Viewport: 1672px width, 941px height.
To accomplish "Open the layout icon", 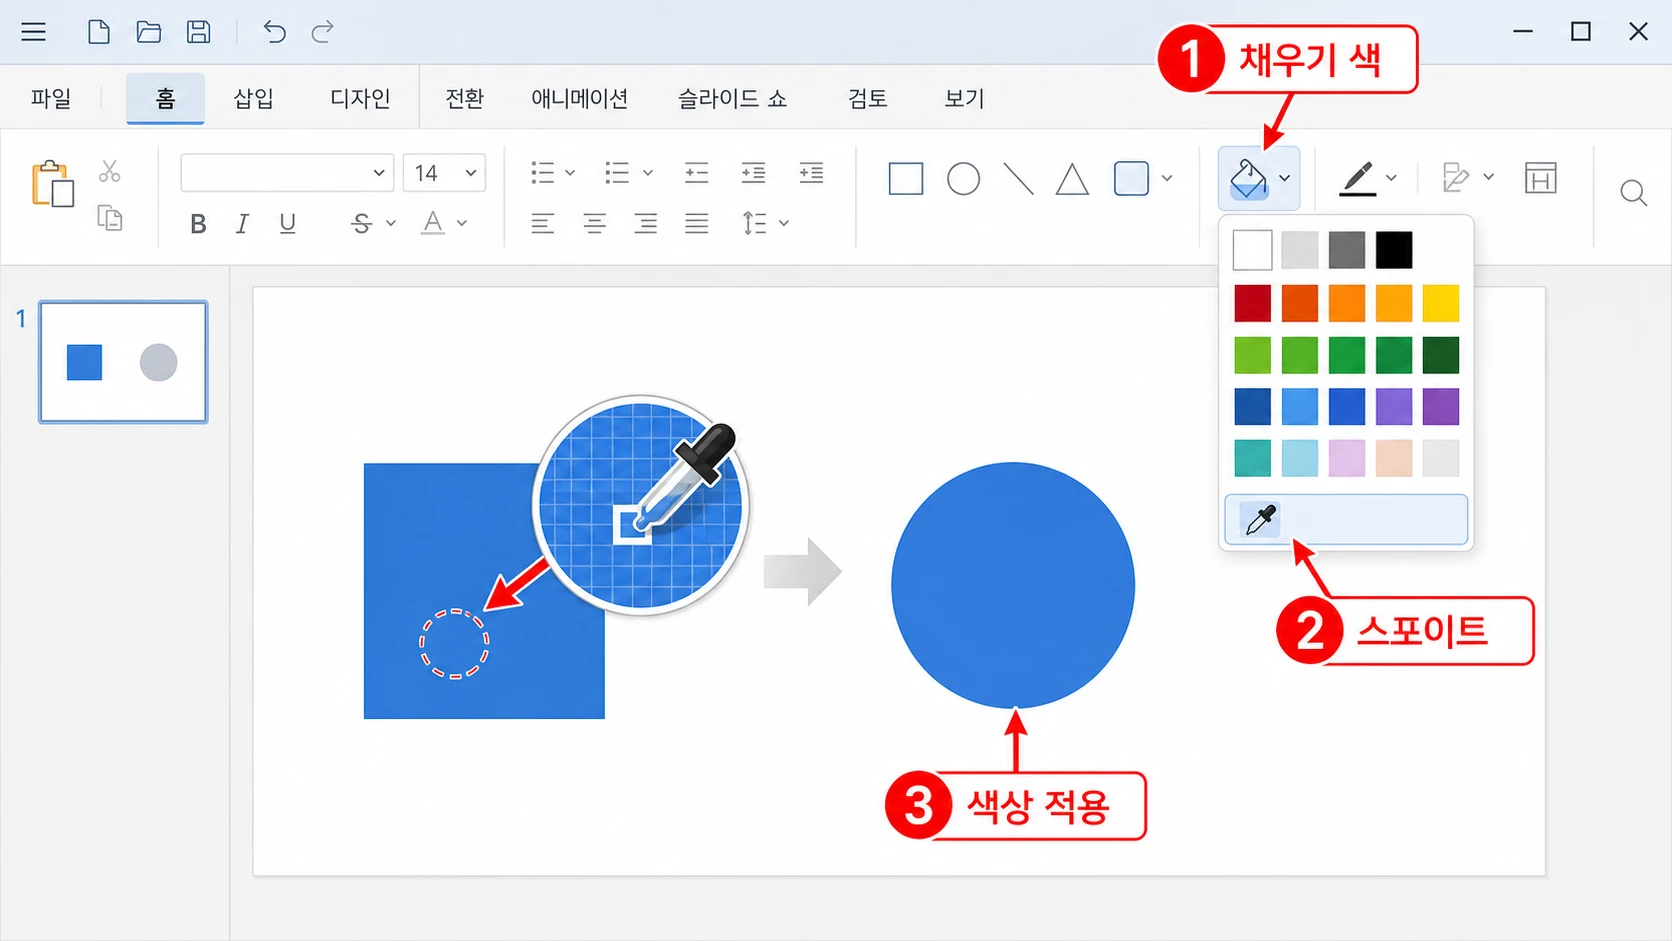I will pos(1541,178).
